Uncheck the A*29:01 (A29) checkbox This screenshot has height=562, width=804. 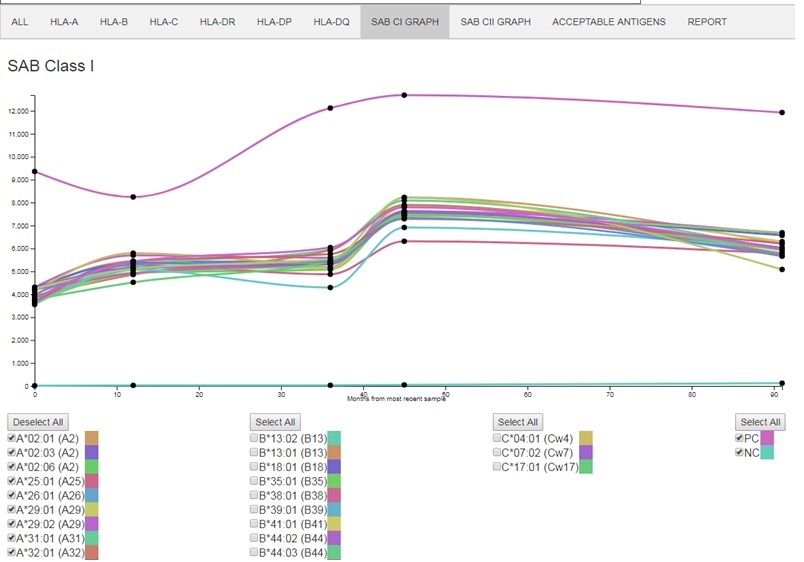(x=12, y=509)
